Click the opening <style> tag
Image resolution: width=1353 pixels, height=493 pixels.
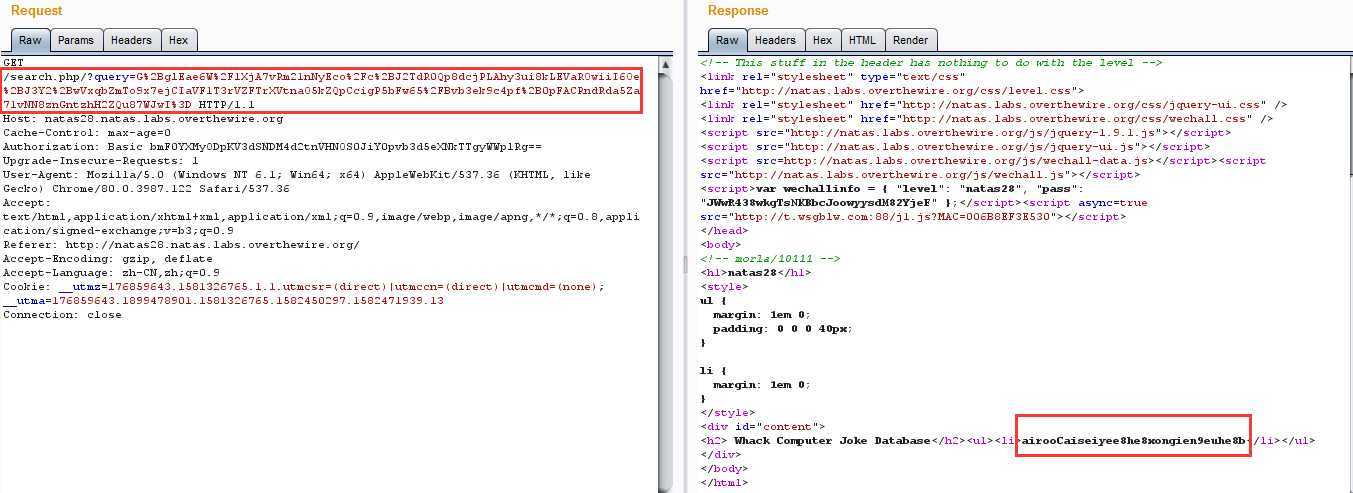coord(724,286)
